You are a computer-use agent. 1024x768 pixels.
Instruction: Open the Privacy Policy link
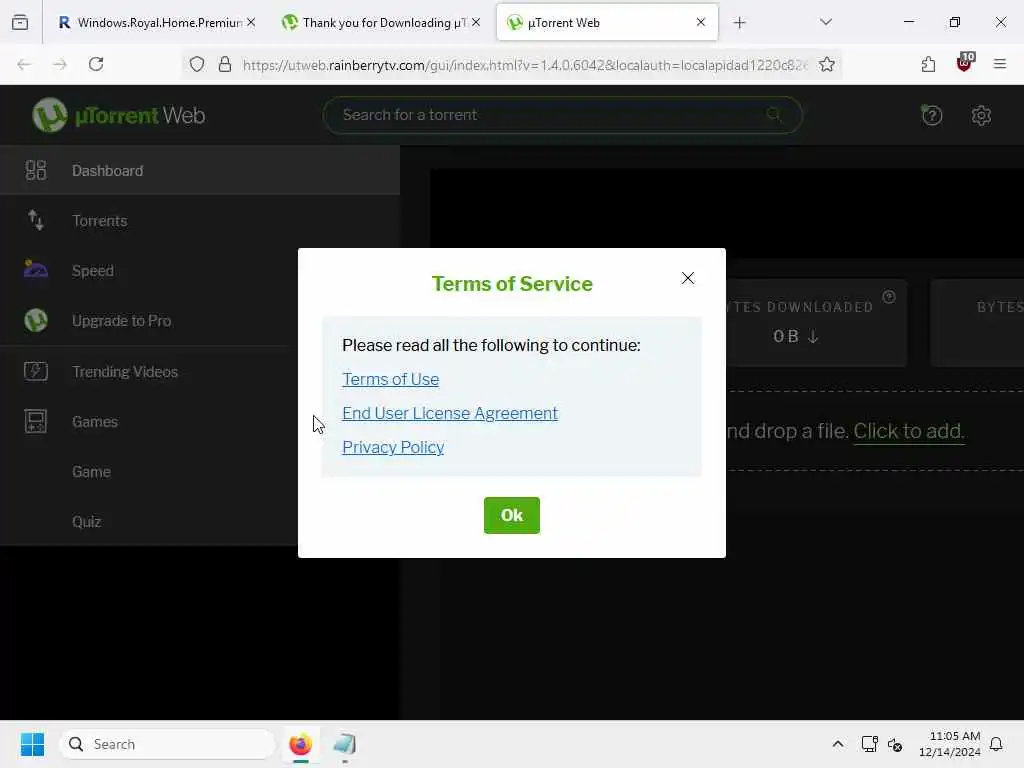[x=393, y=447]
